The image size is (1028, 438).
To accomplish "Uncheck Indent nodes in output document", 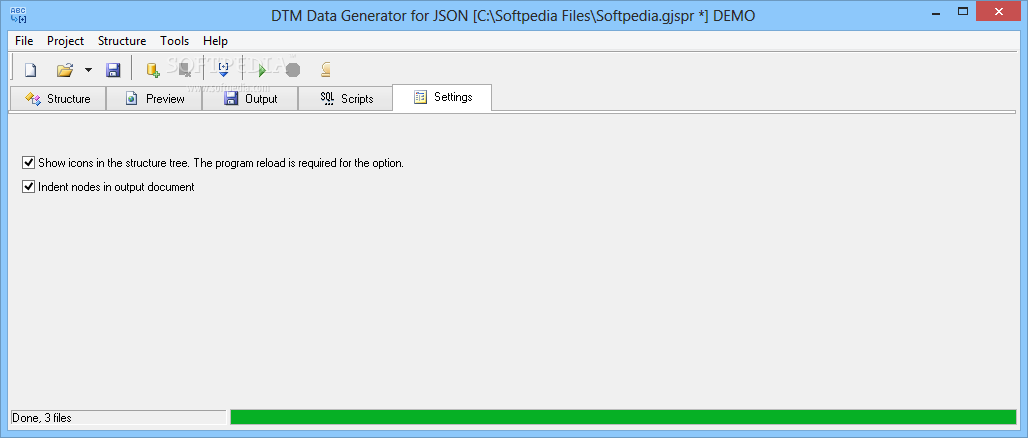I will point(28,186).
